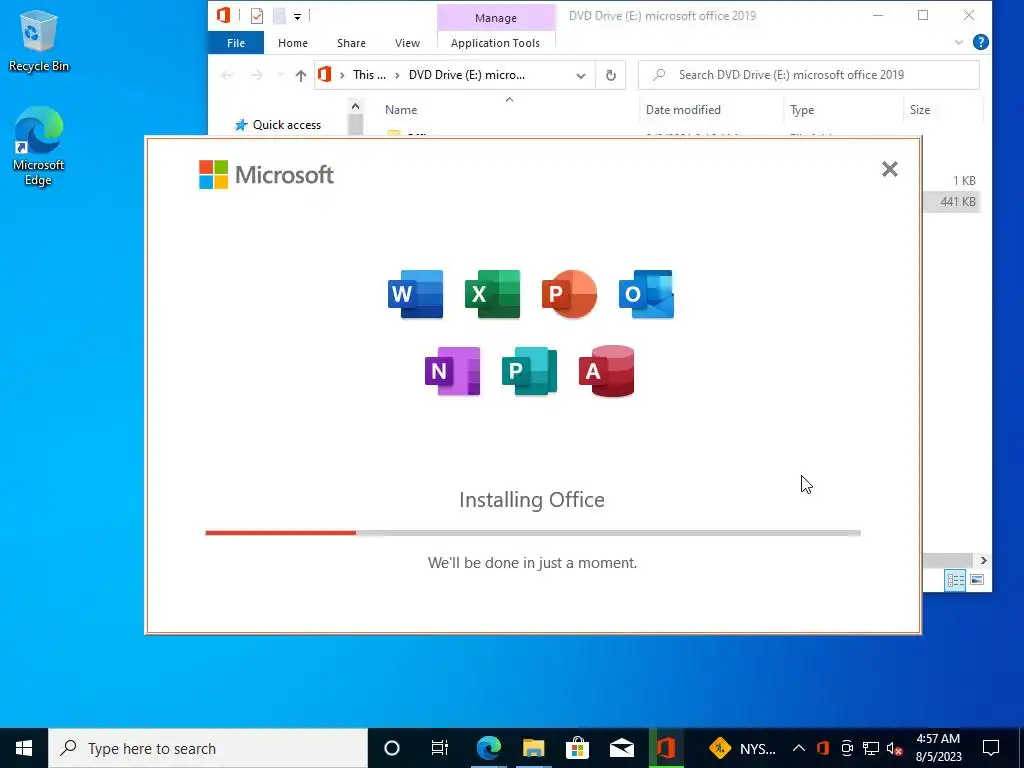
Task: Click horizontal scrollbar right arrow in Explorer
Action: (984, 560)
